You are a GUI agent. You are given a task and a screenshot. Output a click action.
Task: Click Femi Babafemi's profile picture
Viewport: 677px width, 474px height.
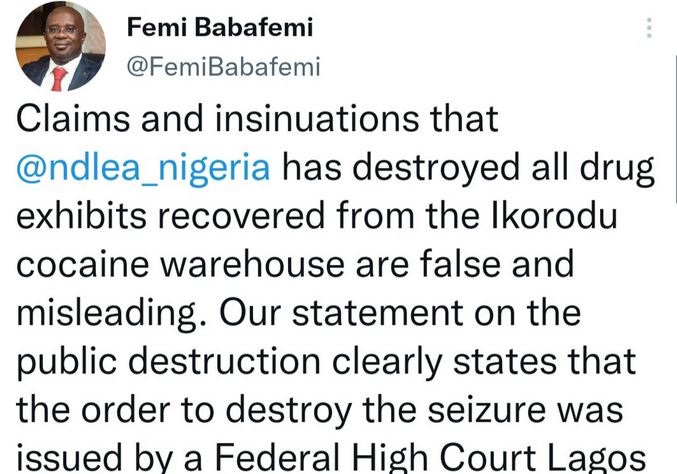point(60,47)
